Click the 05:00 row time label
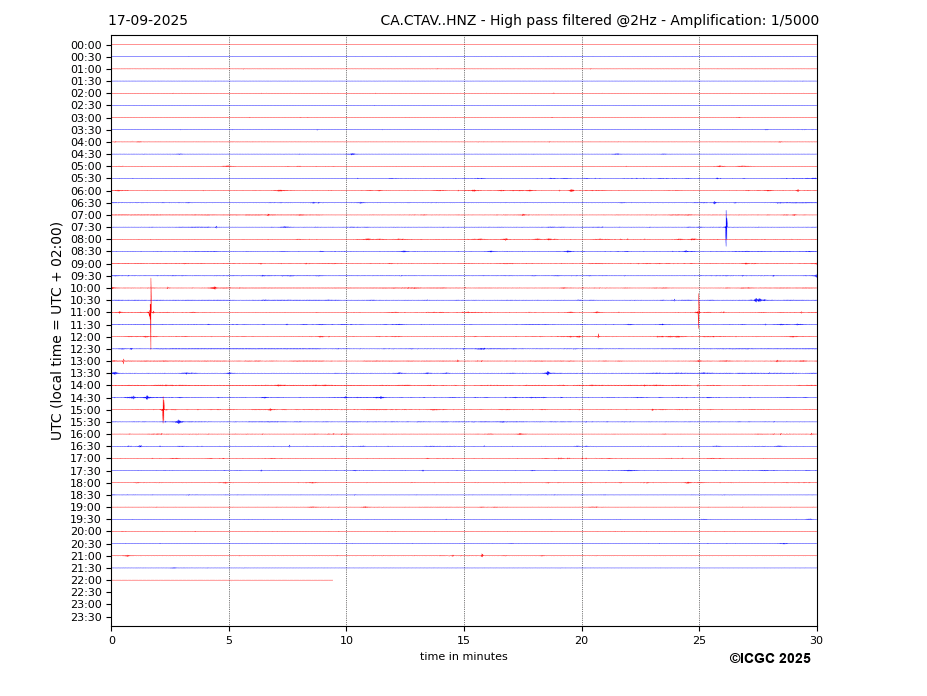The image size is (927, 696). click(86, 167)
